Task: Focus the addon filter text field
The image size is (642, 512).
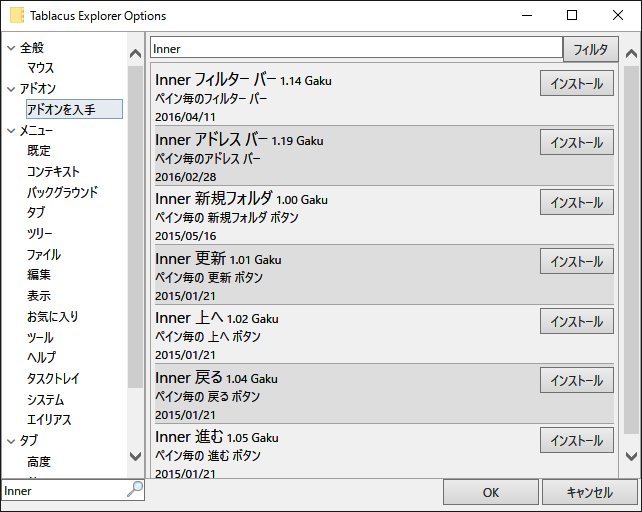Action: tap(356, 48)
